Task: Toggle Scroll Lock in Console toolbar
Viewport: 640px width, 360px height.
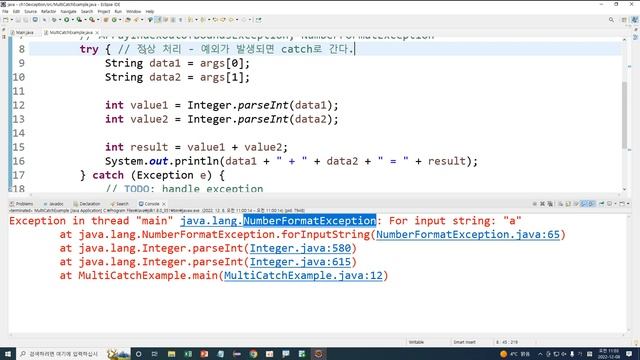Action: (567, 203)
